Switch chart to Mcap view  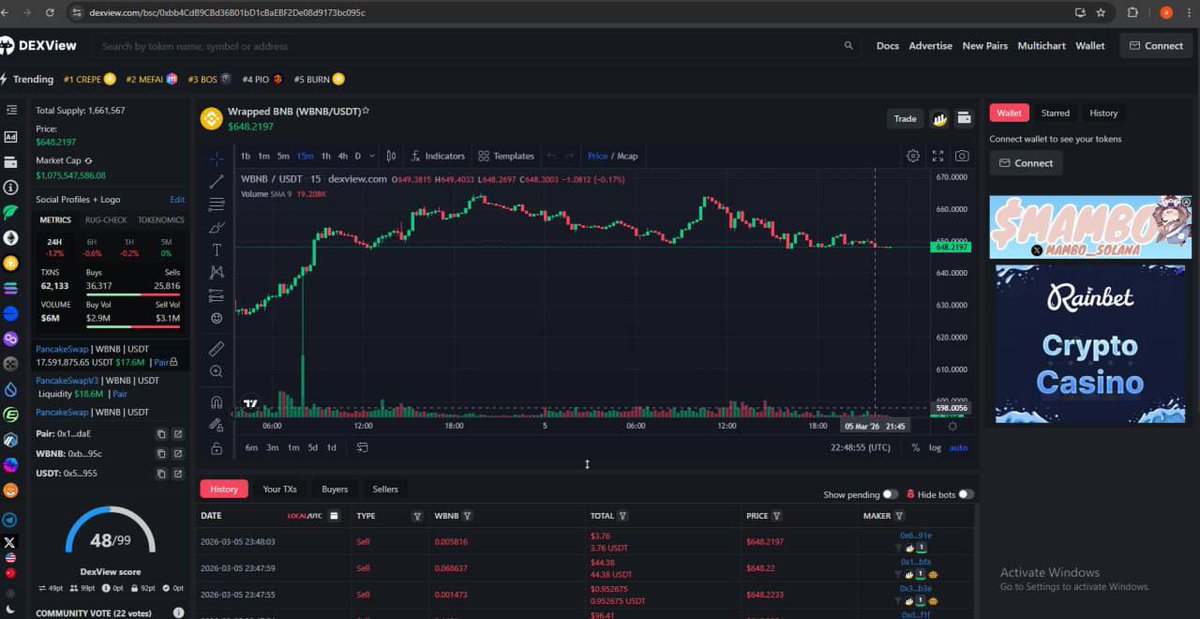point(627,156)
